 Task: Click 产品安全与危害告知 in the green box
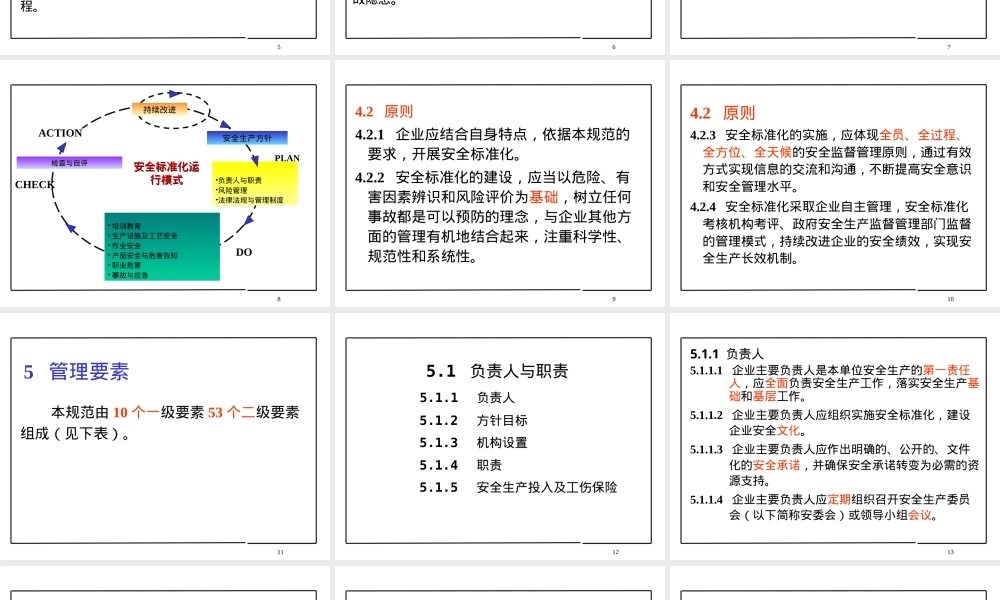click(143, 256)
